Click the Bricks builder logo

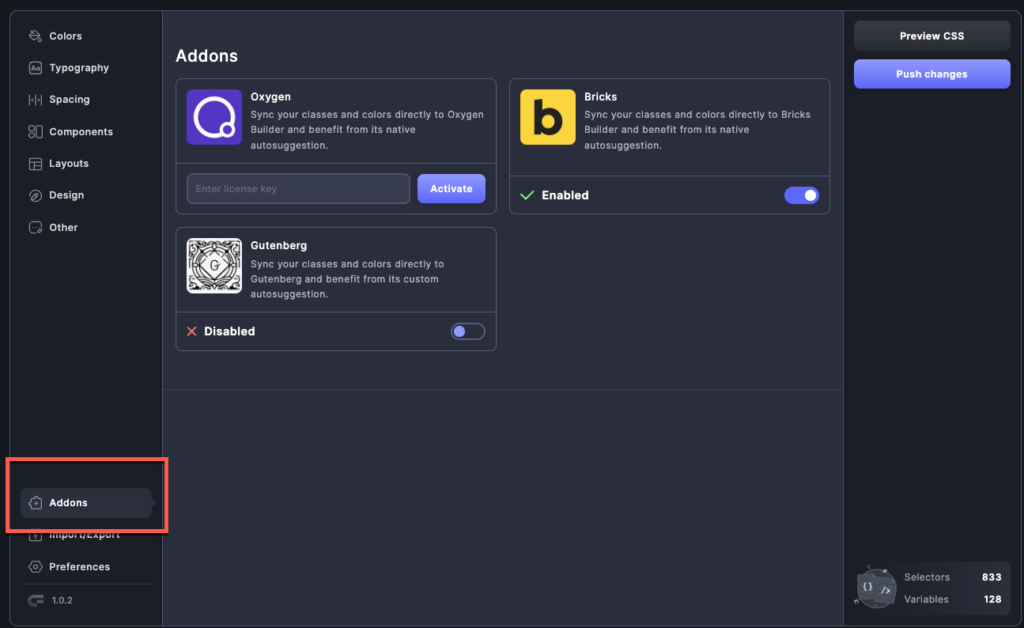[547, 119]
